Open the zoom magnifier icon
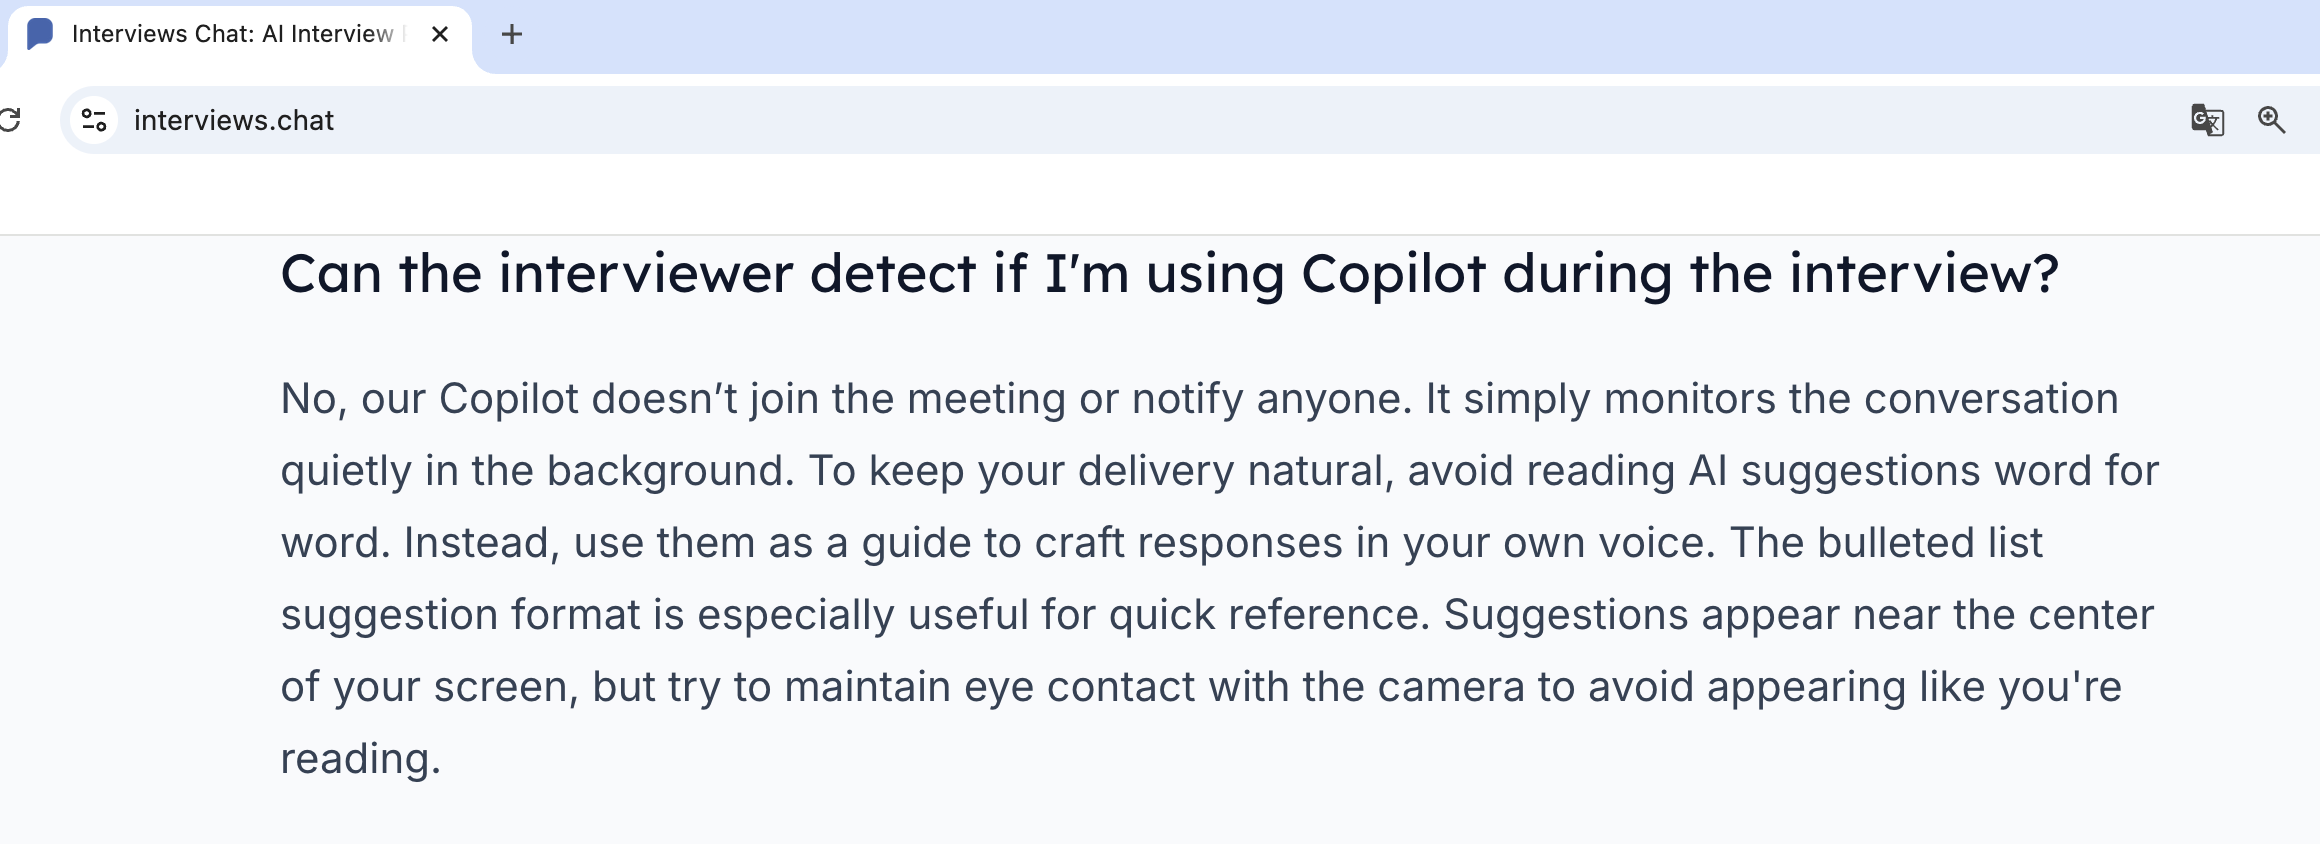The image size is (2320, 844). click(x=2271, y=120)
